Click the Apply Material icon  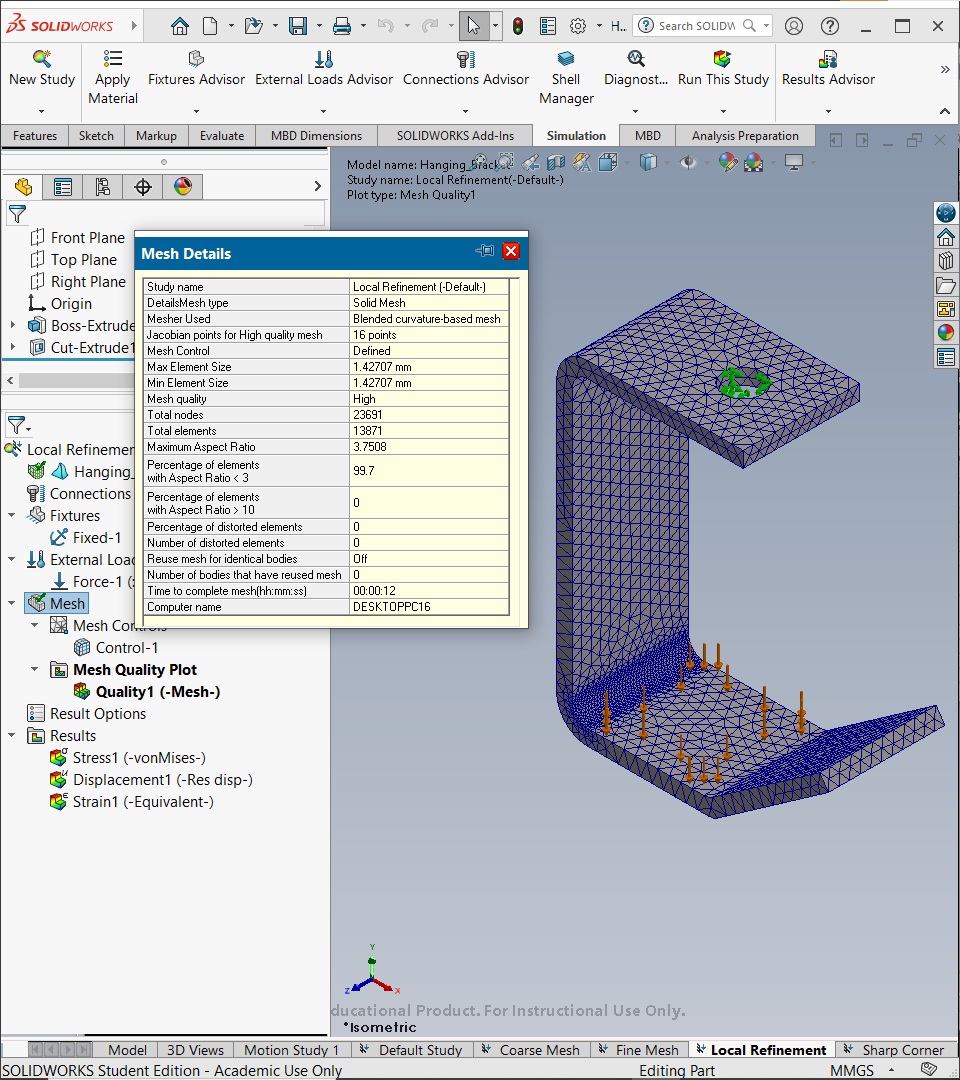(x=112, y=59)
